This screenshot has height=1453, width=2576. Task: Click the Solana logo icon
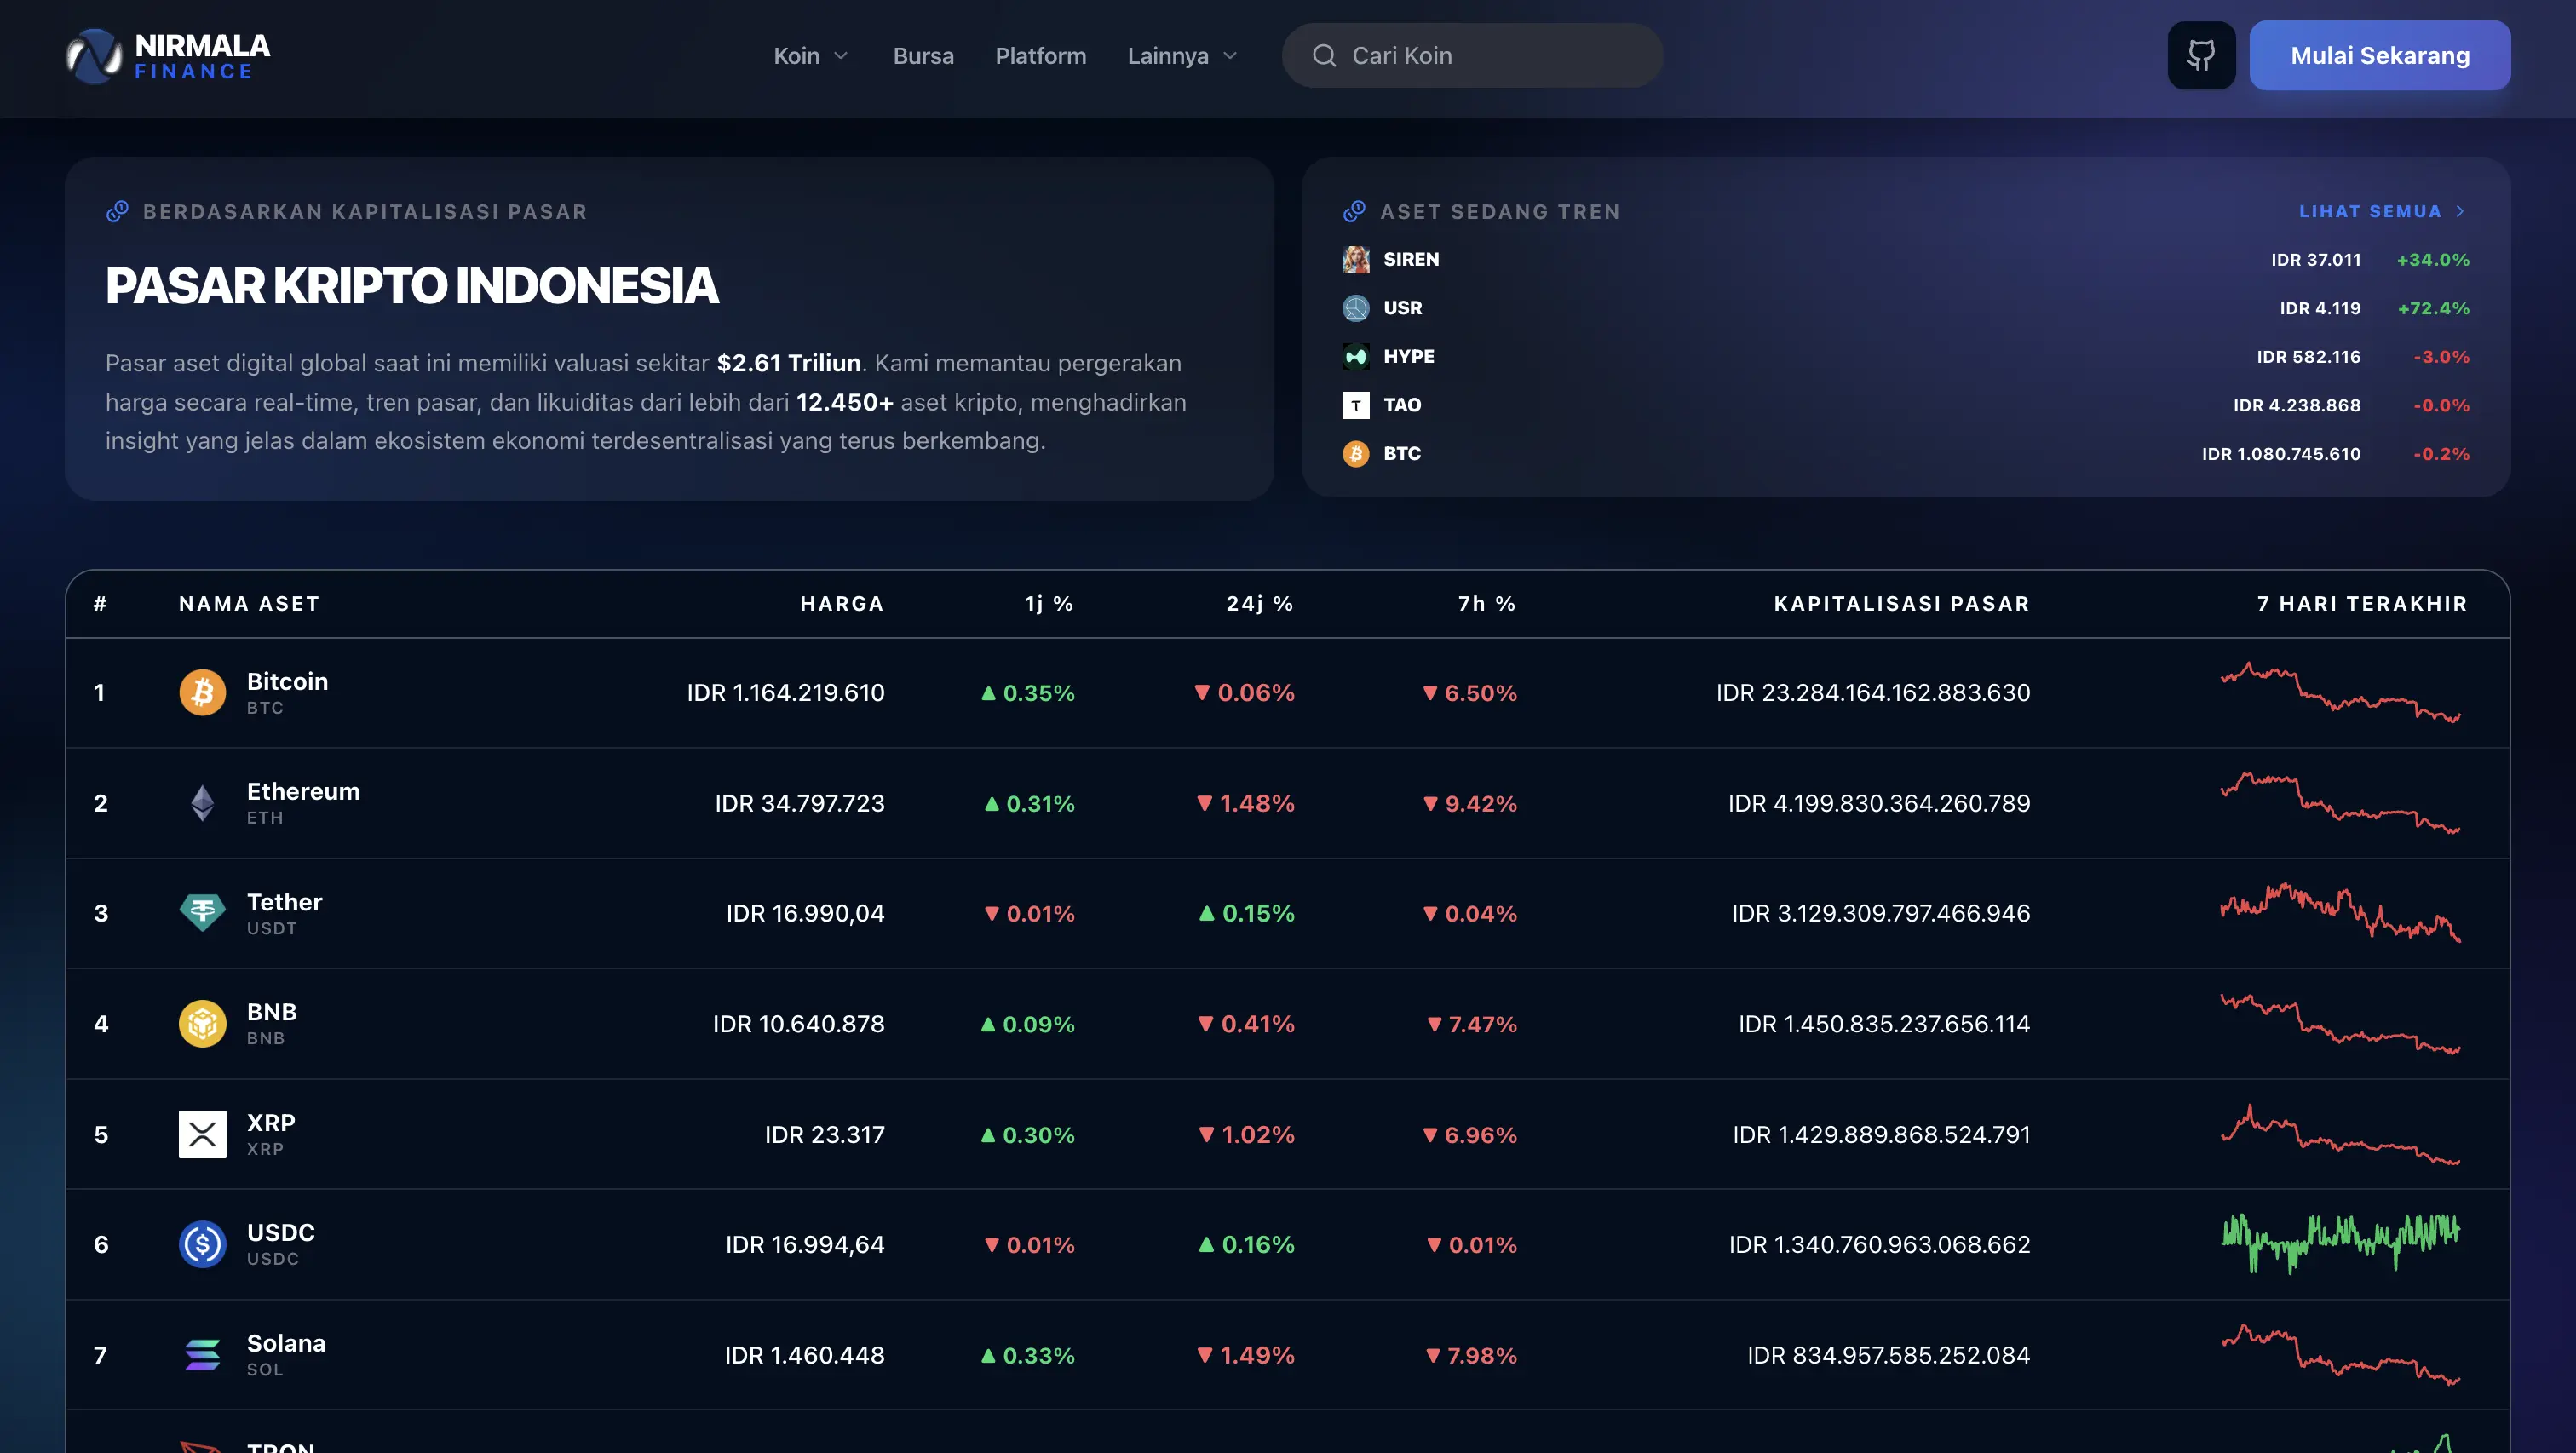point(202,1355)
